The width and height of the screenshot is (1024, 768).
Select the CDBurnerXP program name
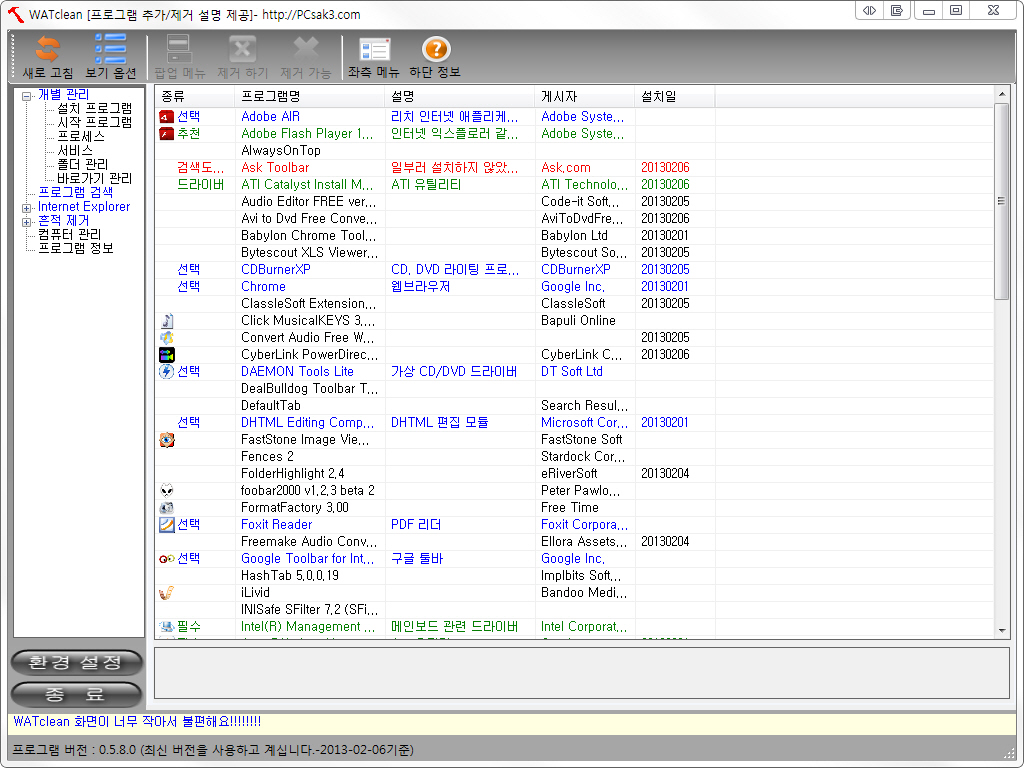(276, 270)
